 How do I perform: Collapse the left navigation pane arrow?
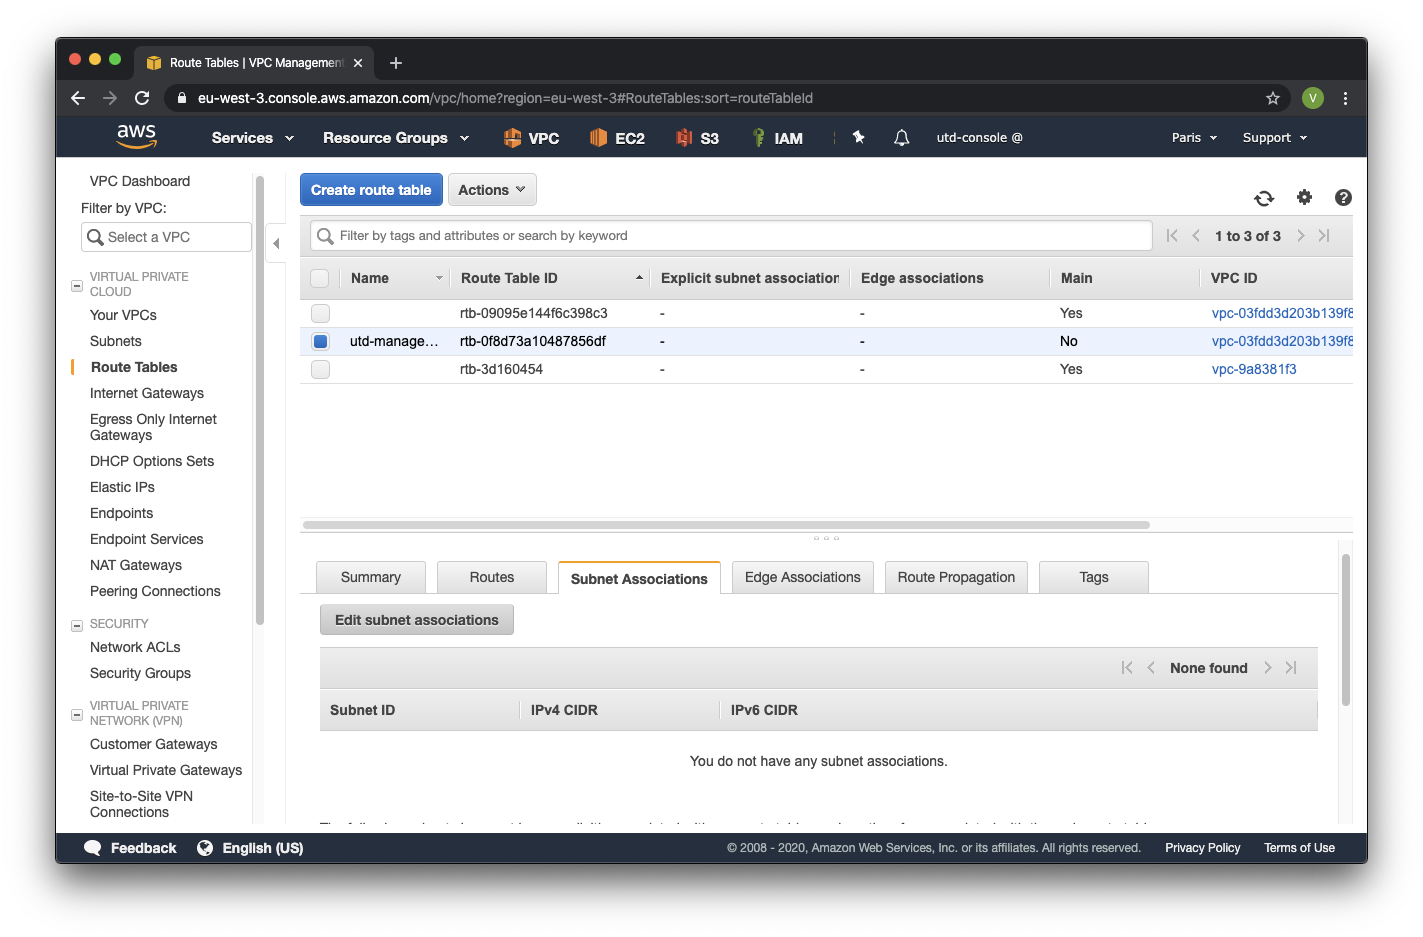pos(276,243)
